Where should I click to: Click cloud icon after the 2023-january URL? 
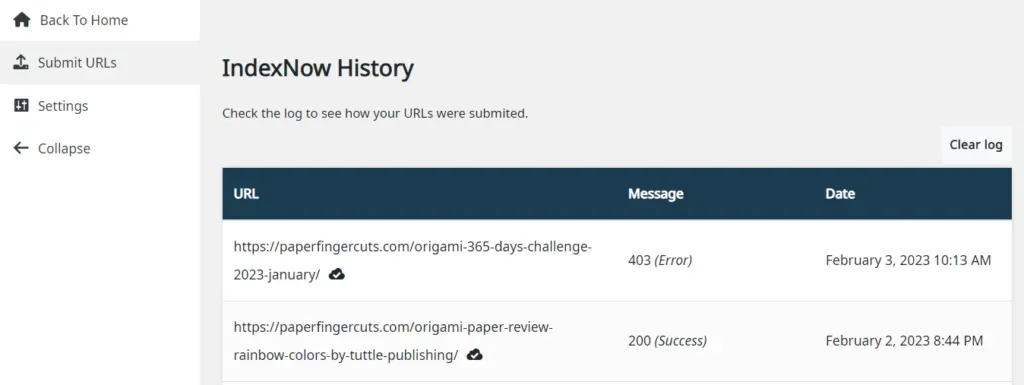click(337, 274)
